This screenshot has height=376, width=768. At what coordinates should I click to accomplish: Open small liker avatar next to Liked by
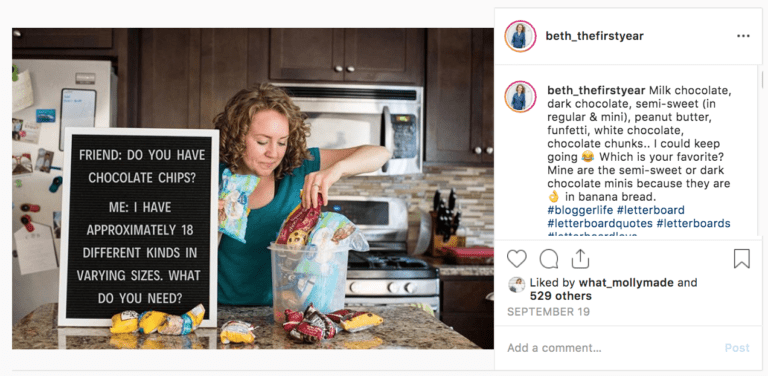tap(516, 284)
